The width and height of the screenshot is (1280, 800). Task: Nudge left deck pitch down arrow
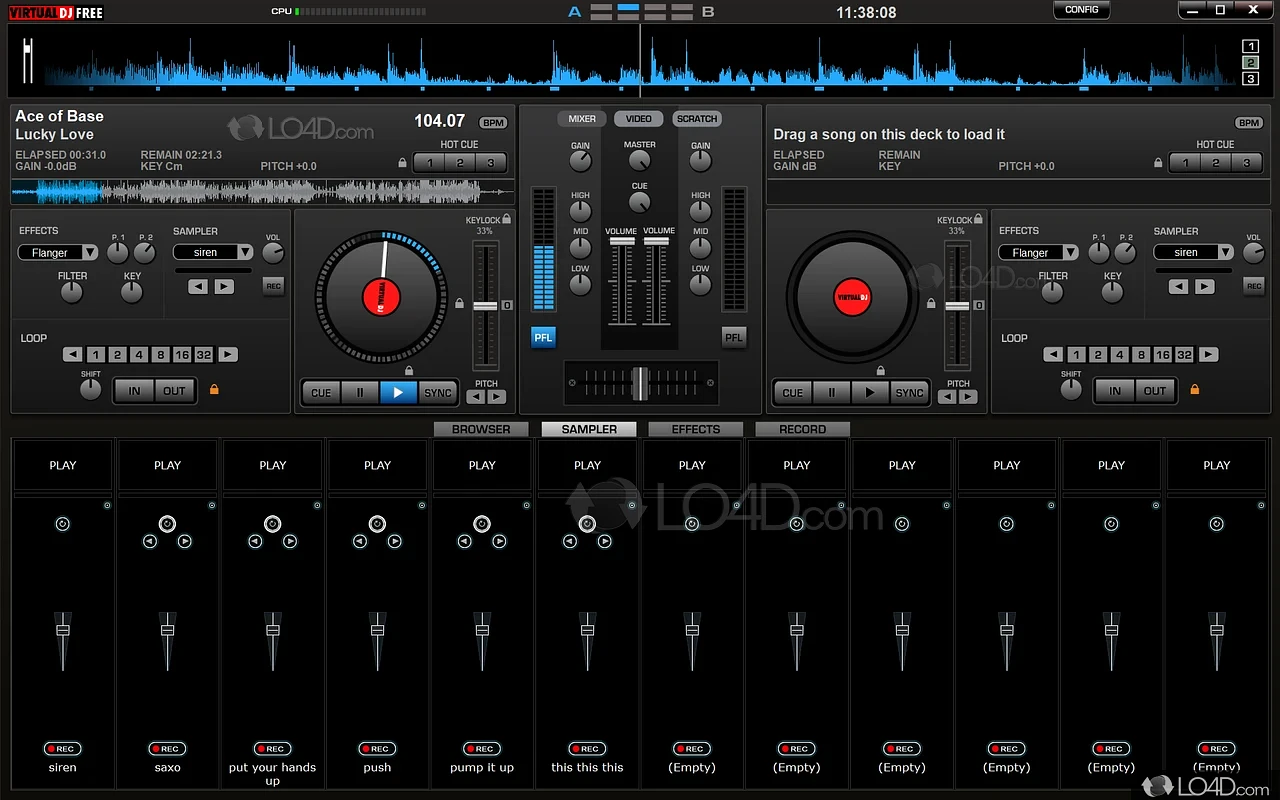pyautogui.click(x=476, y=397)
